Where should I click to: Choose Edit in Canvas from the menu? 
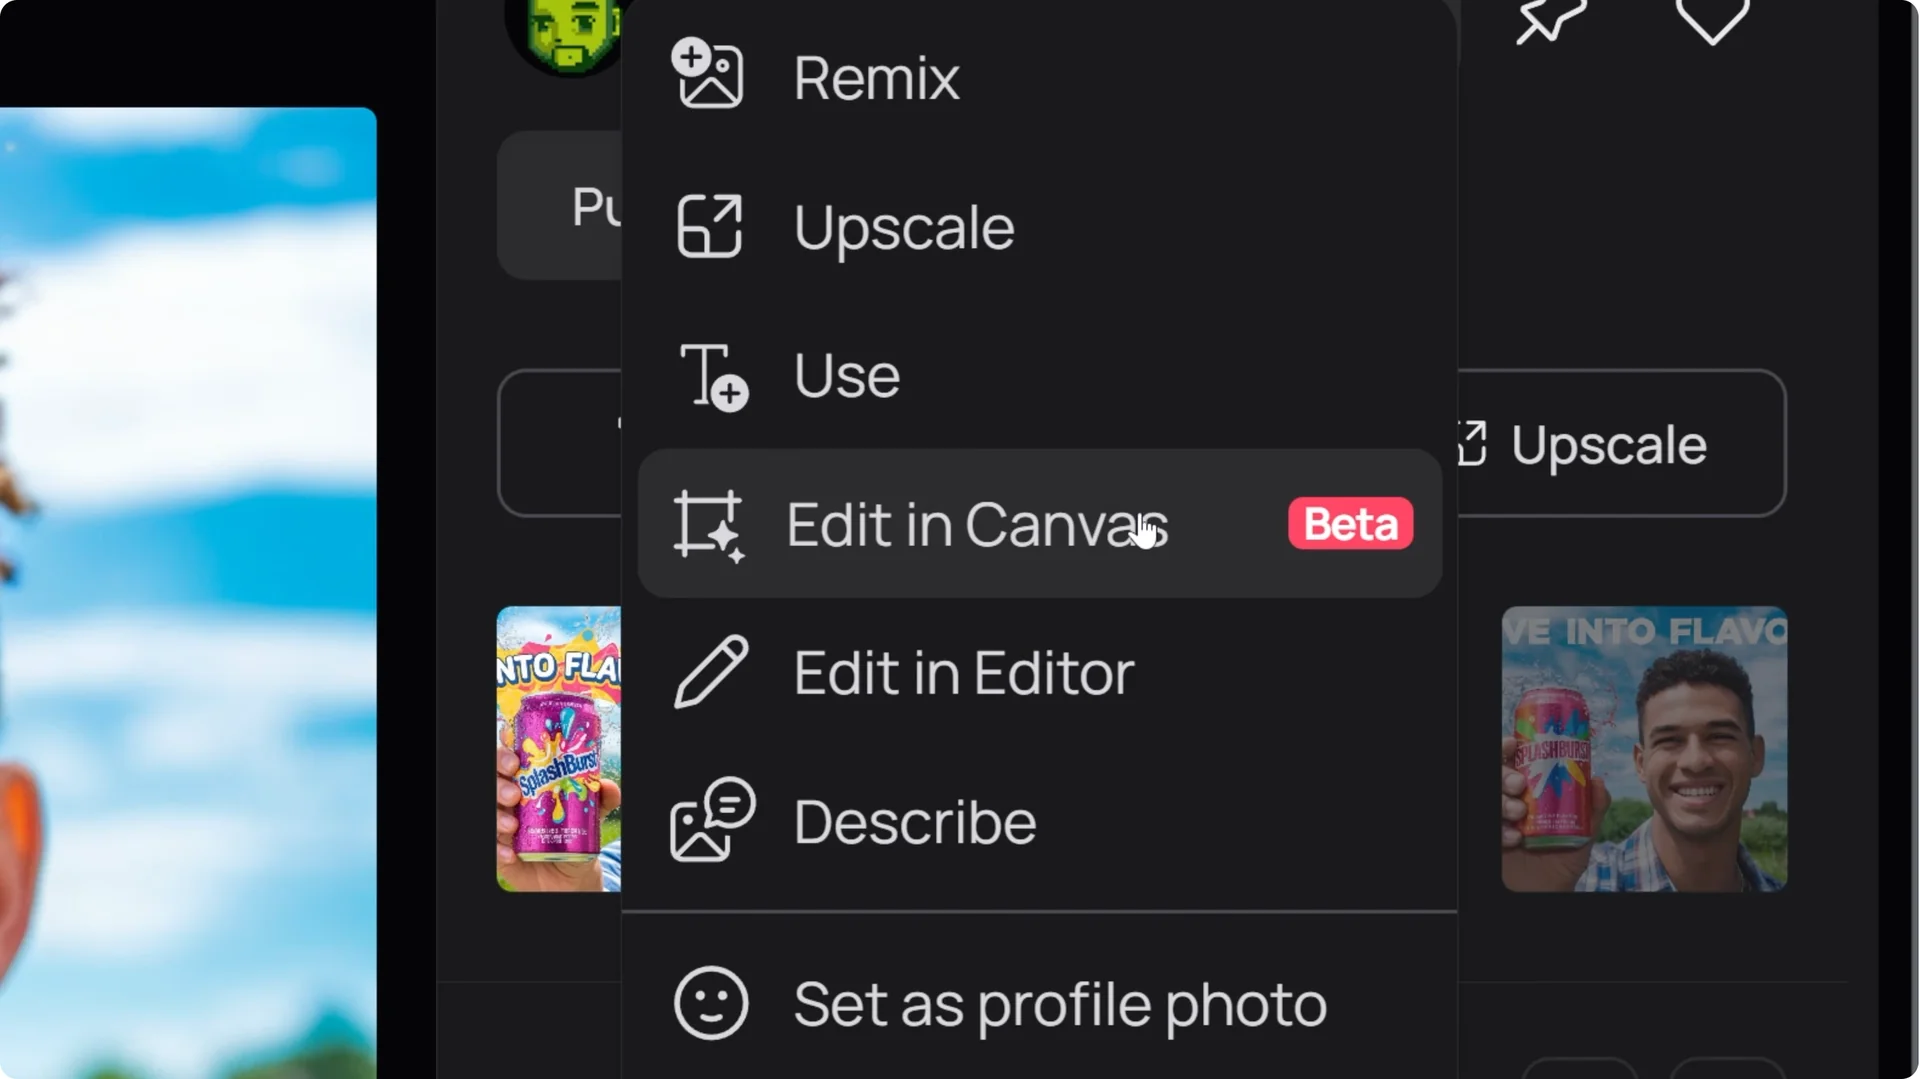(x=975, y=524)
